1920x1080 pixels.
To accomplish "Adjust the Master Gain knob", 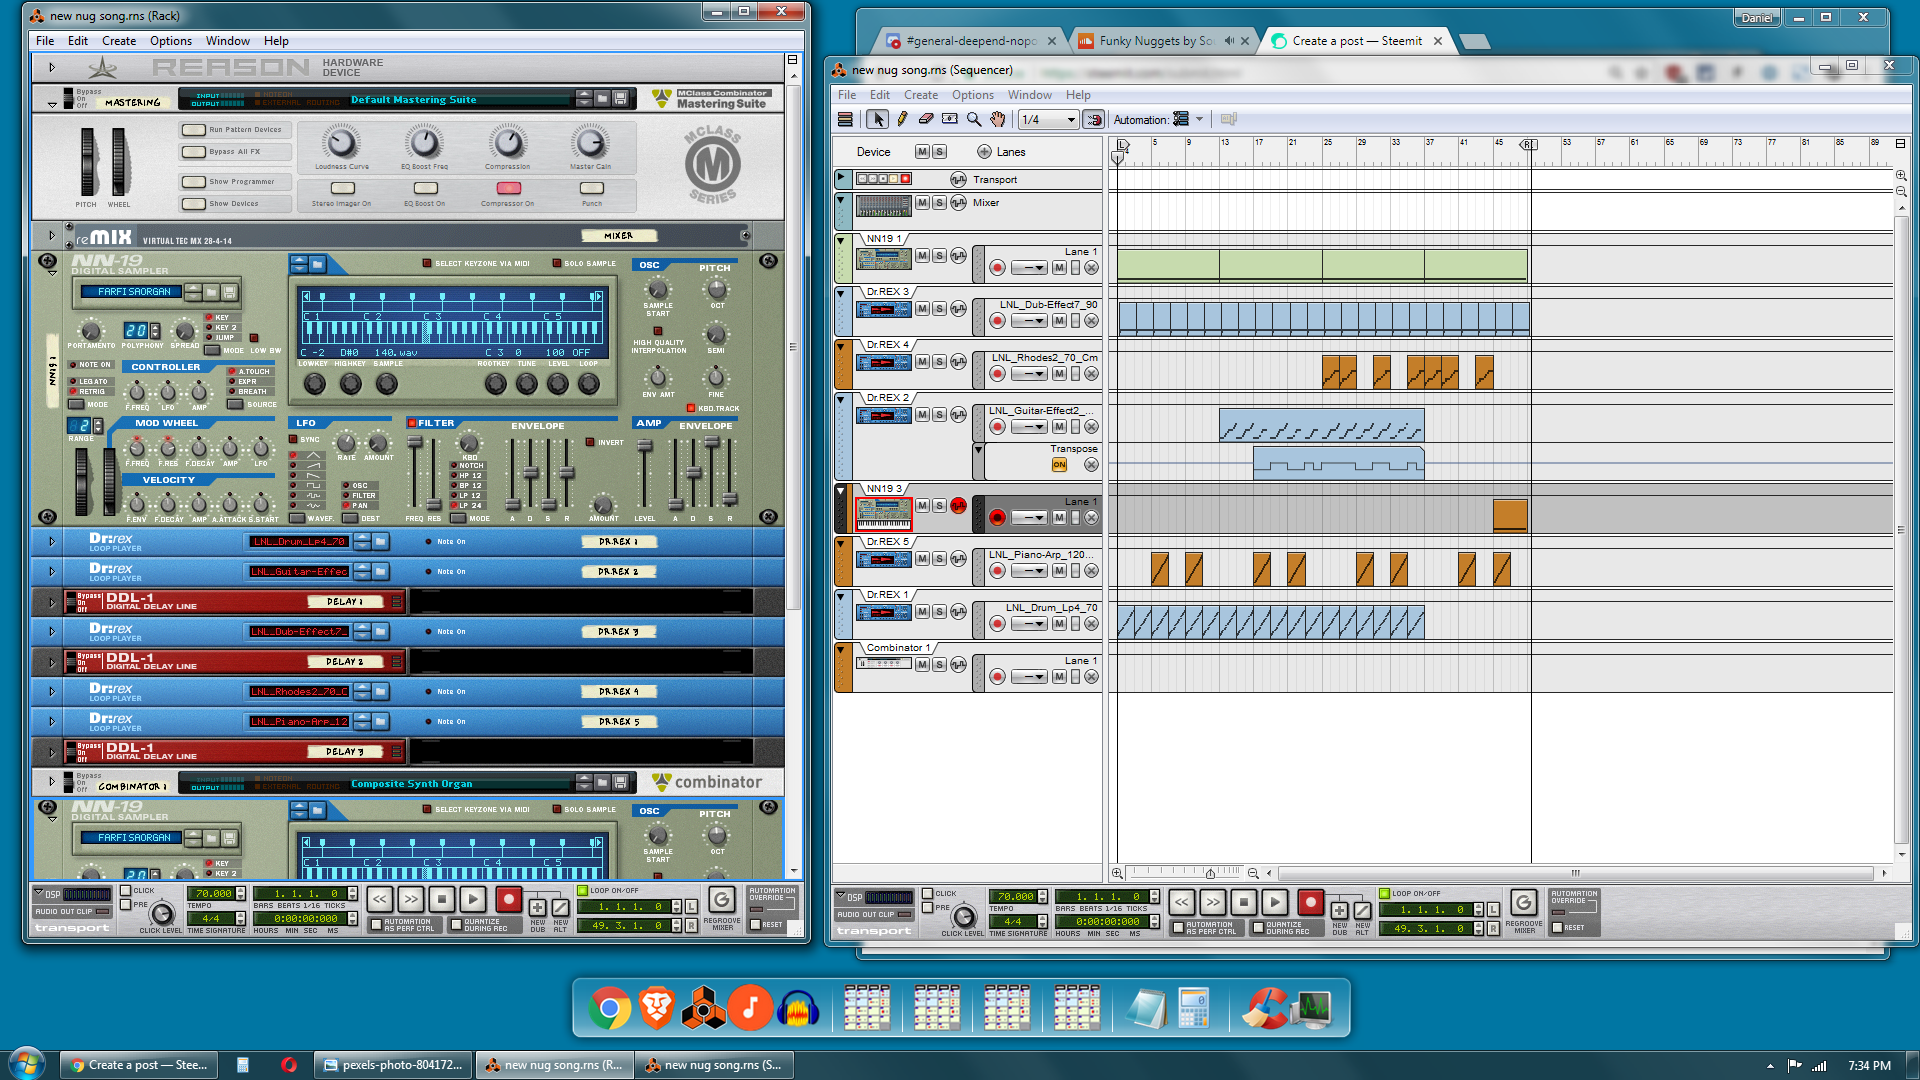I will 590,143.
